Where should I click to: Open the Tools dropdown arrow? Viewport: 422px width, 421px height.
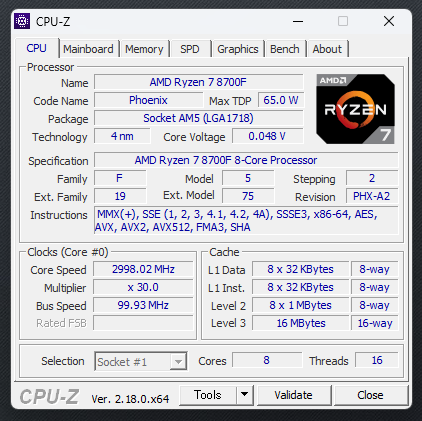tap(245, 395)
